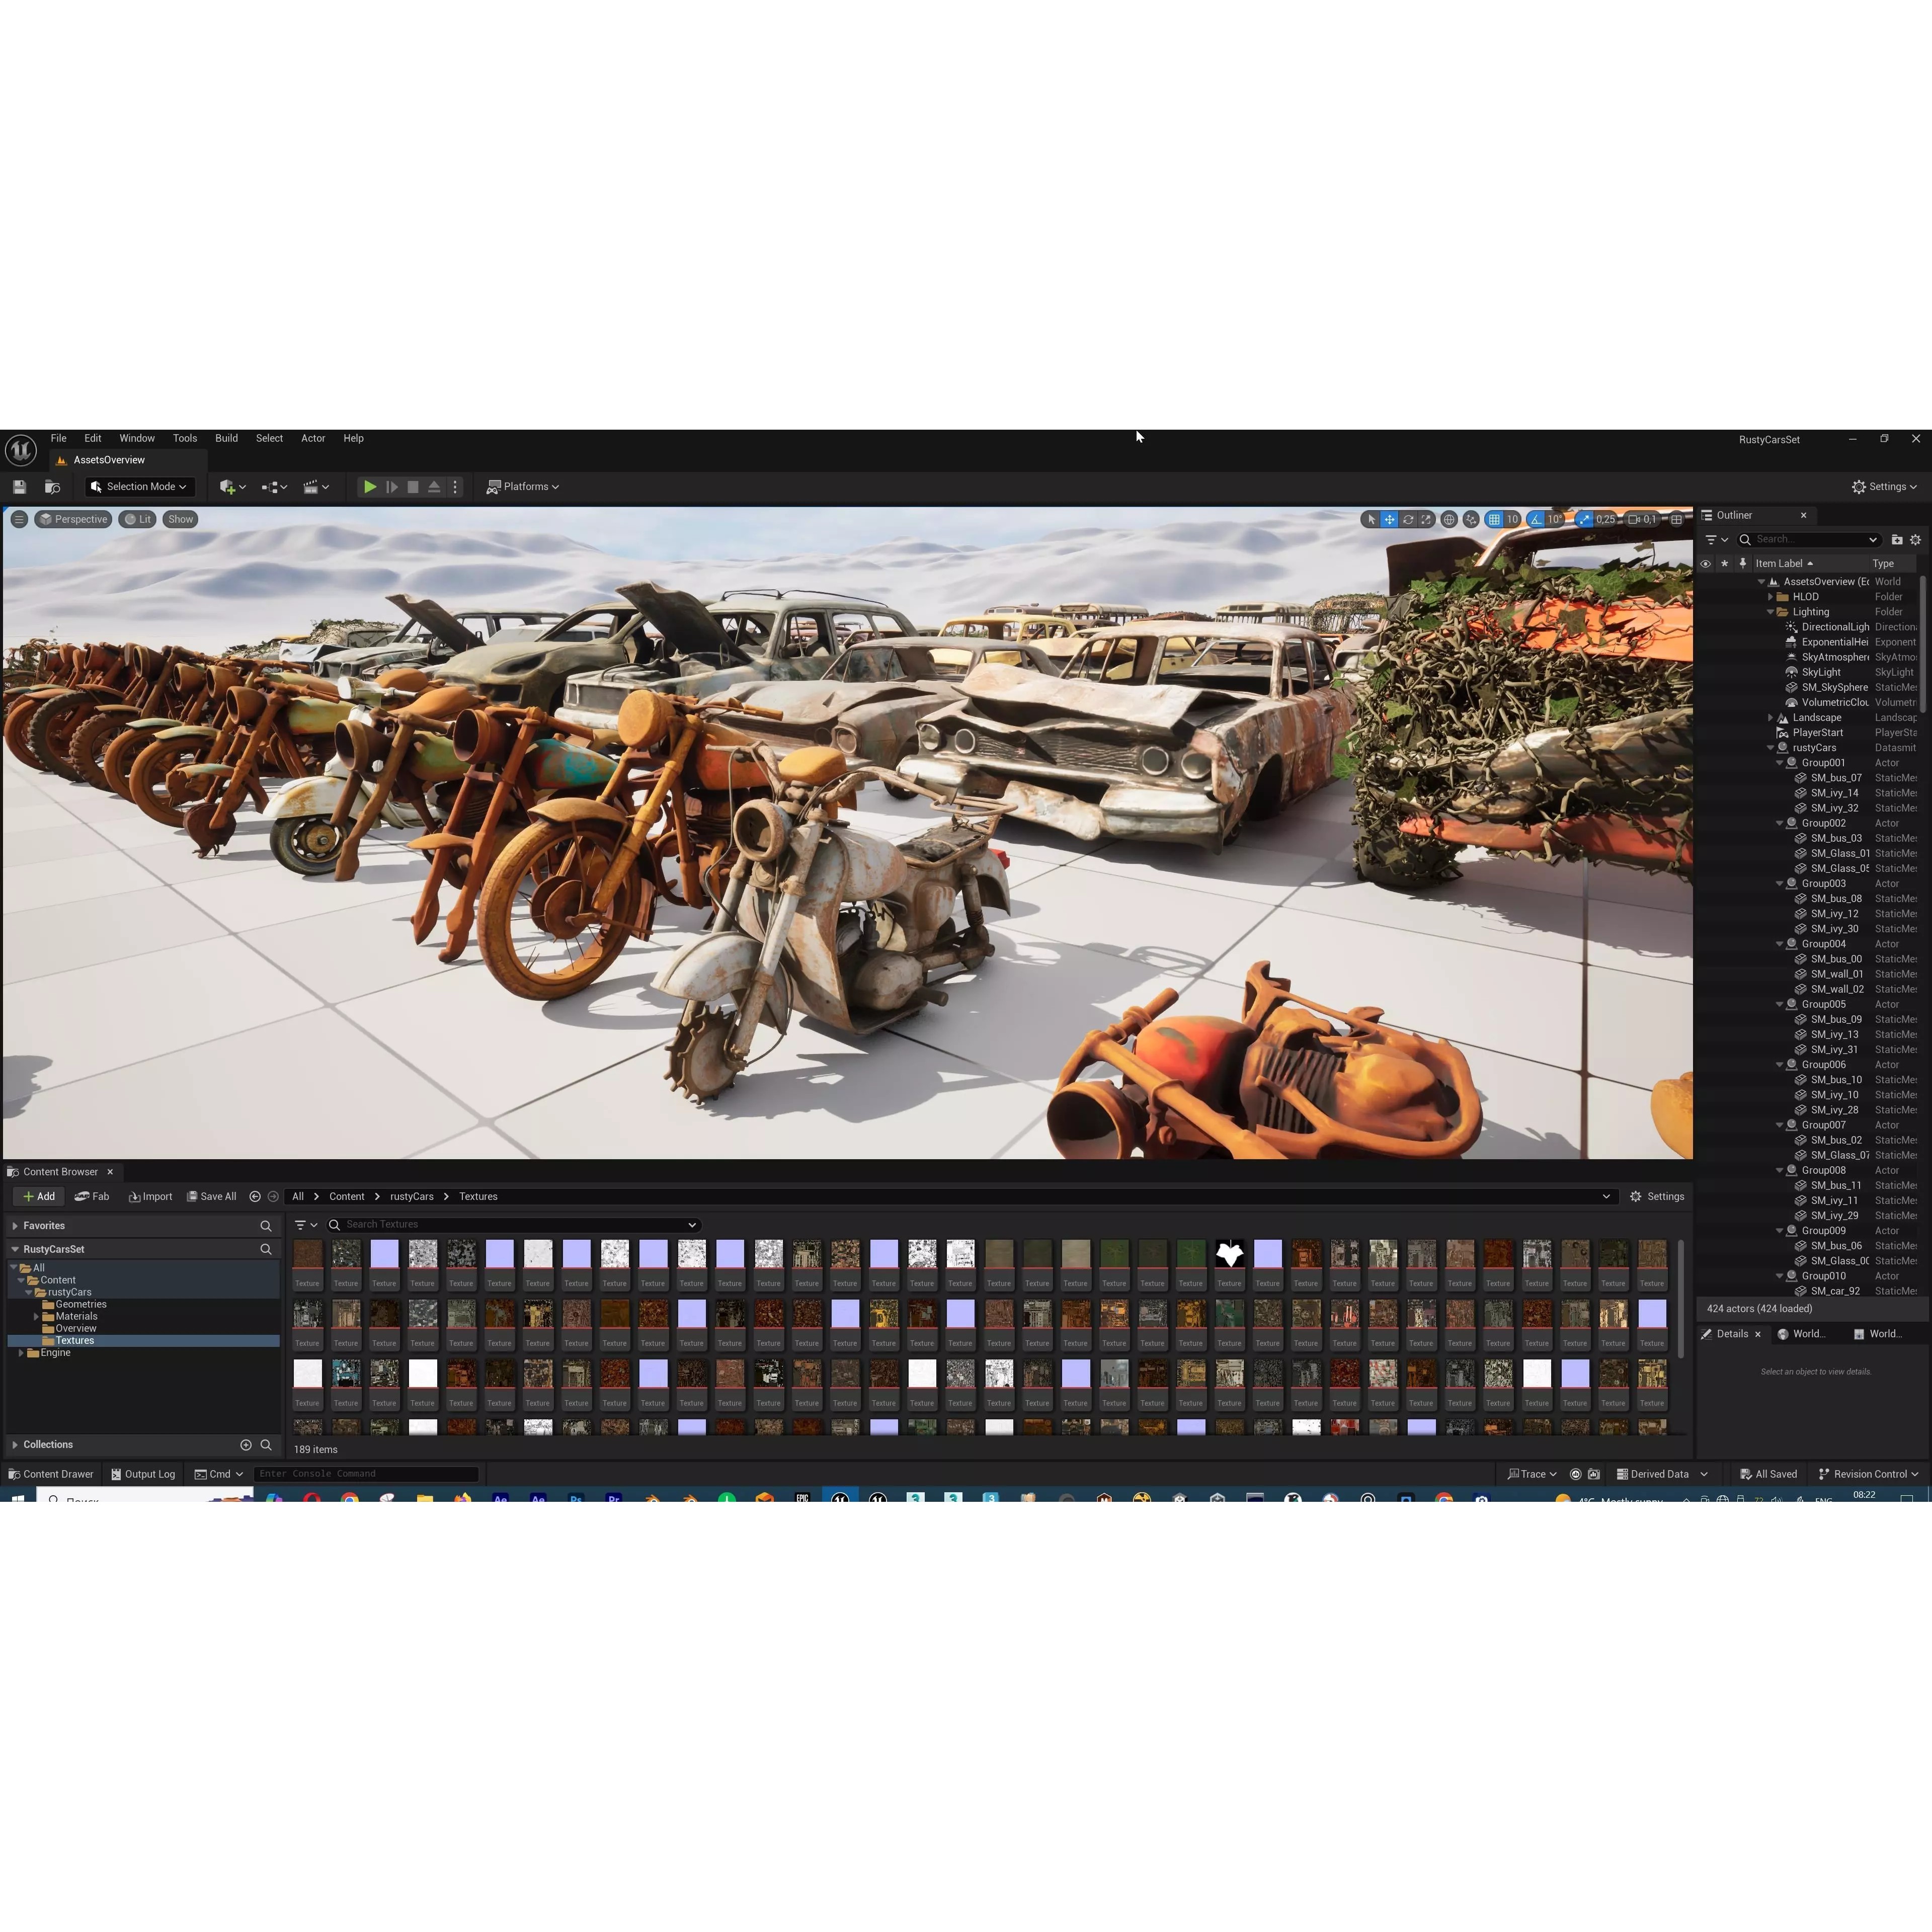Expand the HLOD folder in Outliner
This screenshot has width=1932, height=1932.
pyautogui.click(x=1770, y=597)
